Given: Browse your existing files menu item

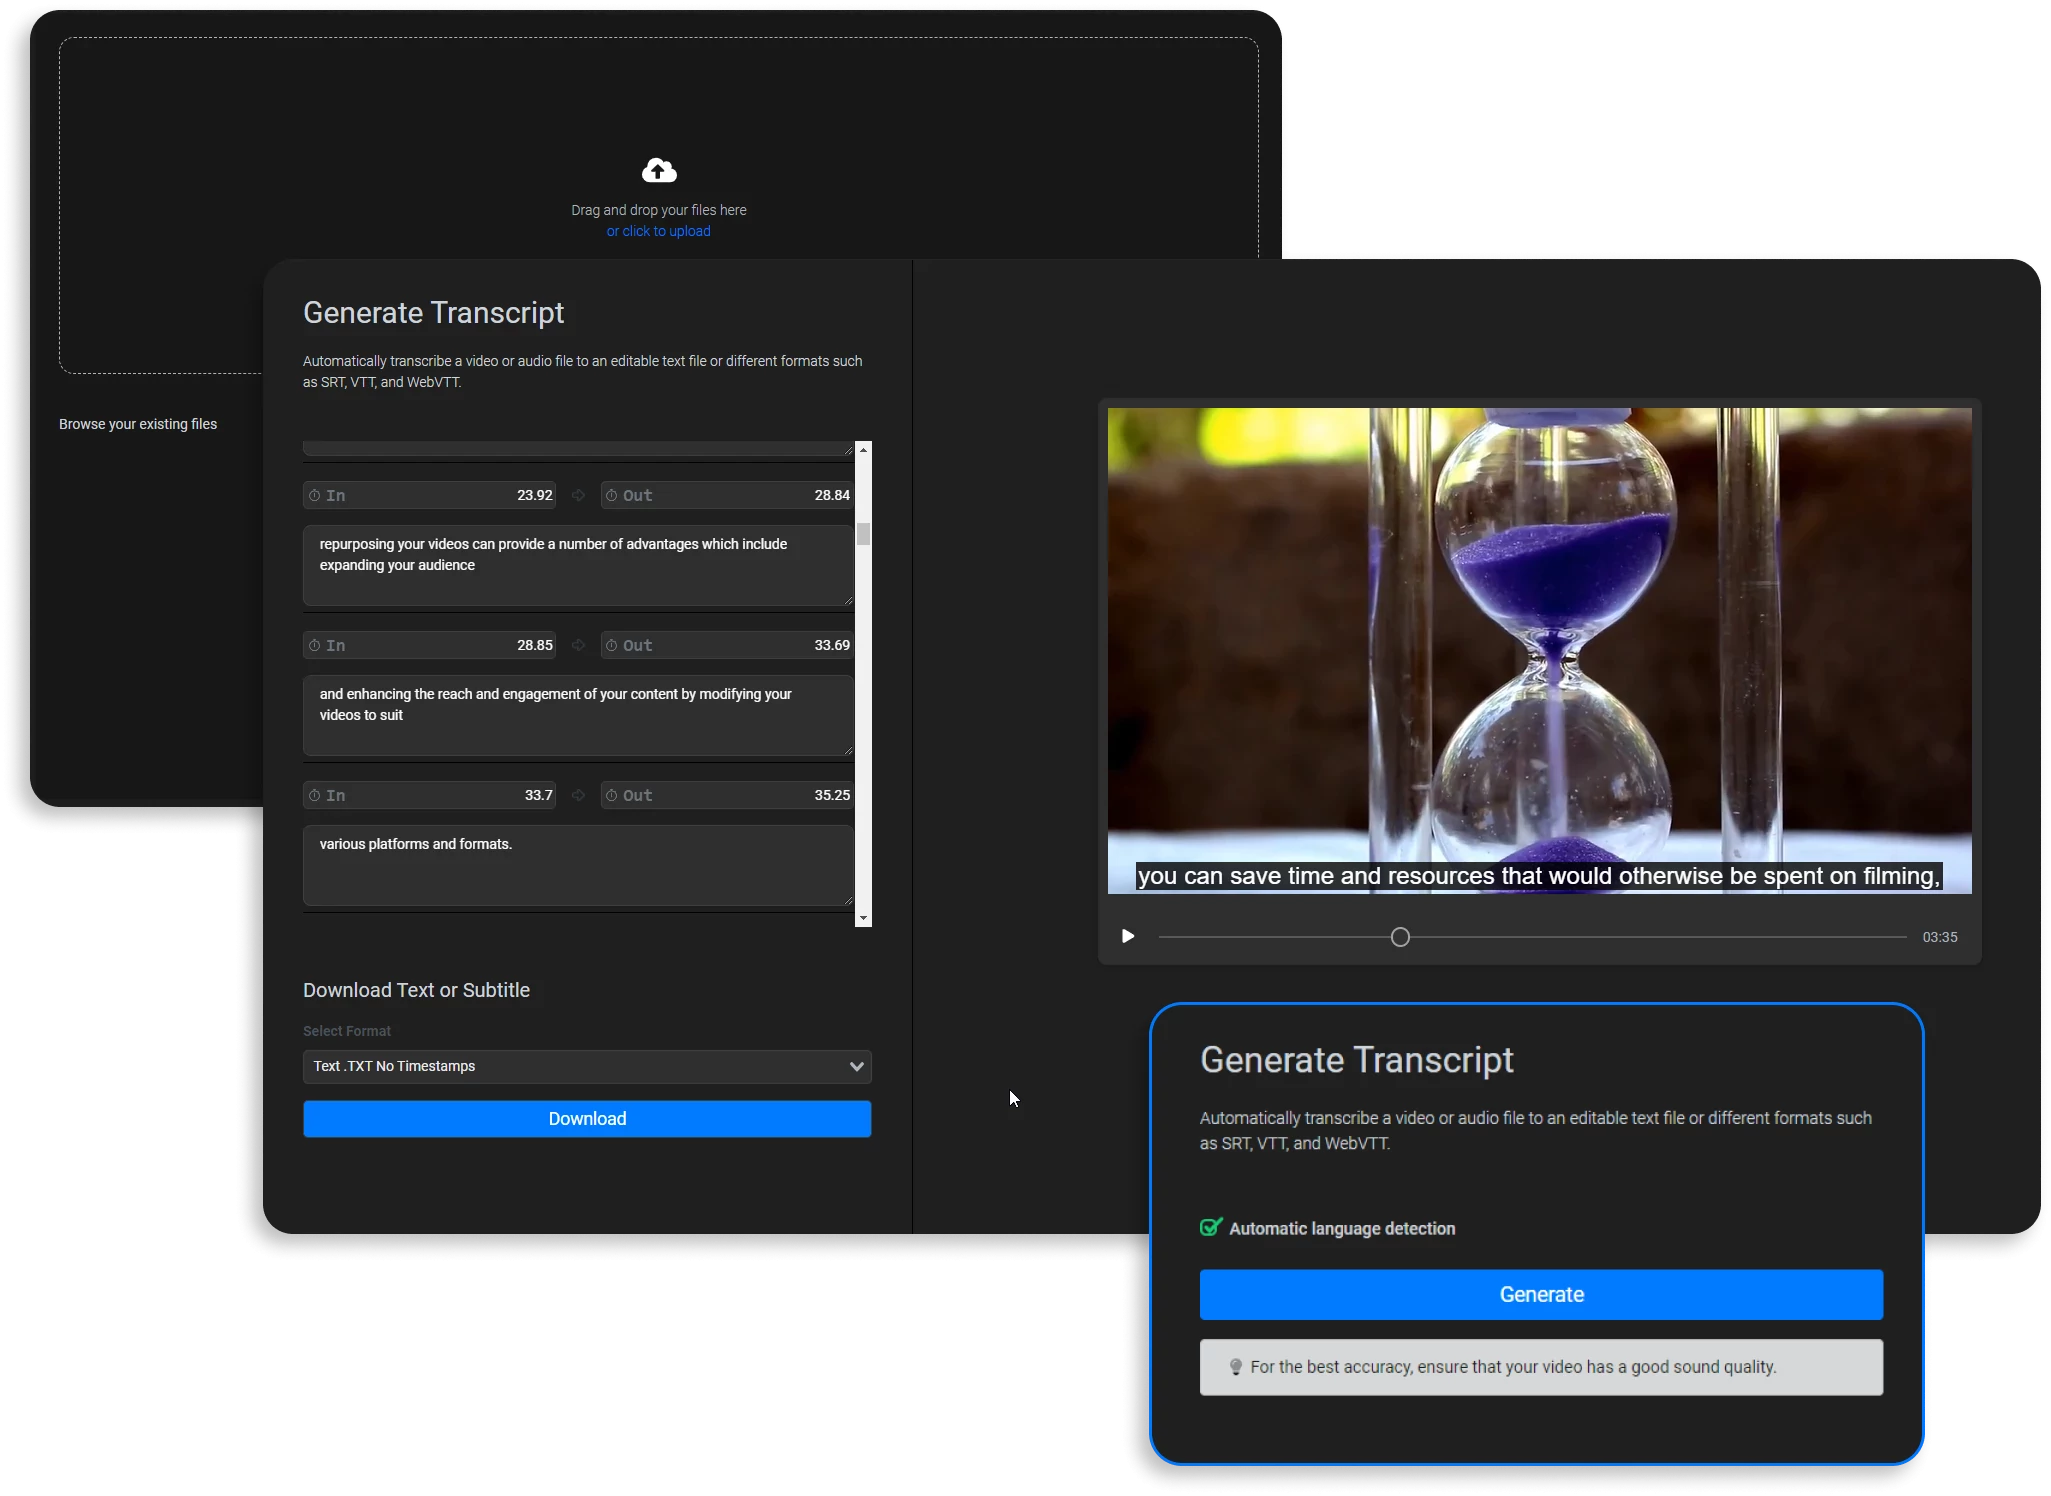Looking at the screenshot, I should click(137, 424).
